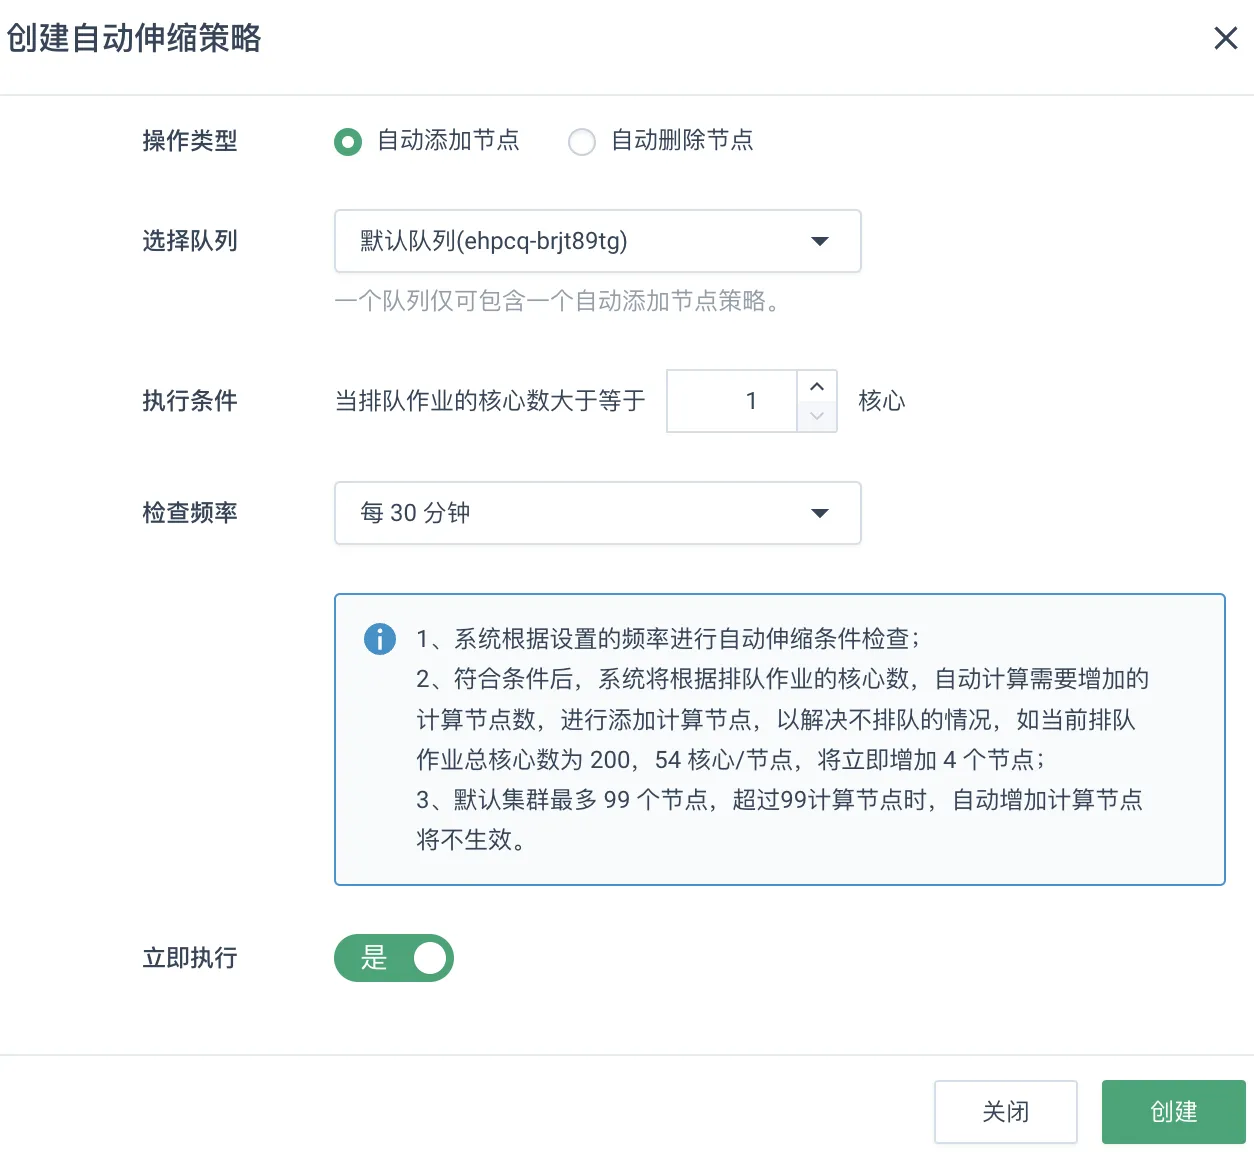Viewport: 1254px width, 1152px height.
Task: Click the 创建自动伸缩策略 dialog title
Action: [134, 38]
